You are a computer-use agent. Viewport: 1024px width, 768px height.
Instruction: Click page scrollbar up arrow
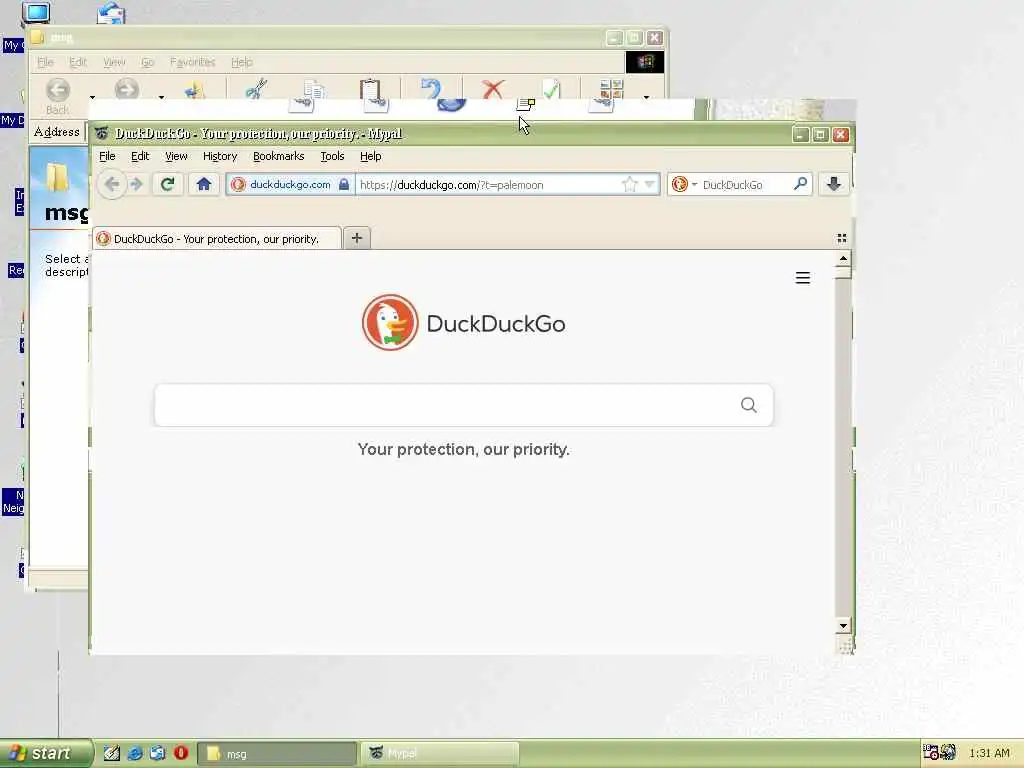[843, 259]
